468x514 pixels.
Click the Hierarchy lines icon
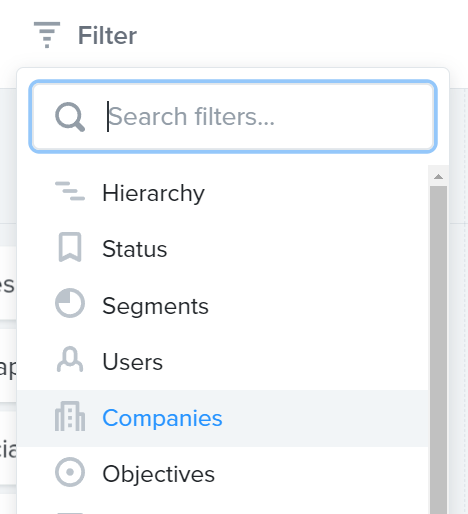click(x=70, y=191)
